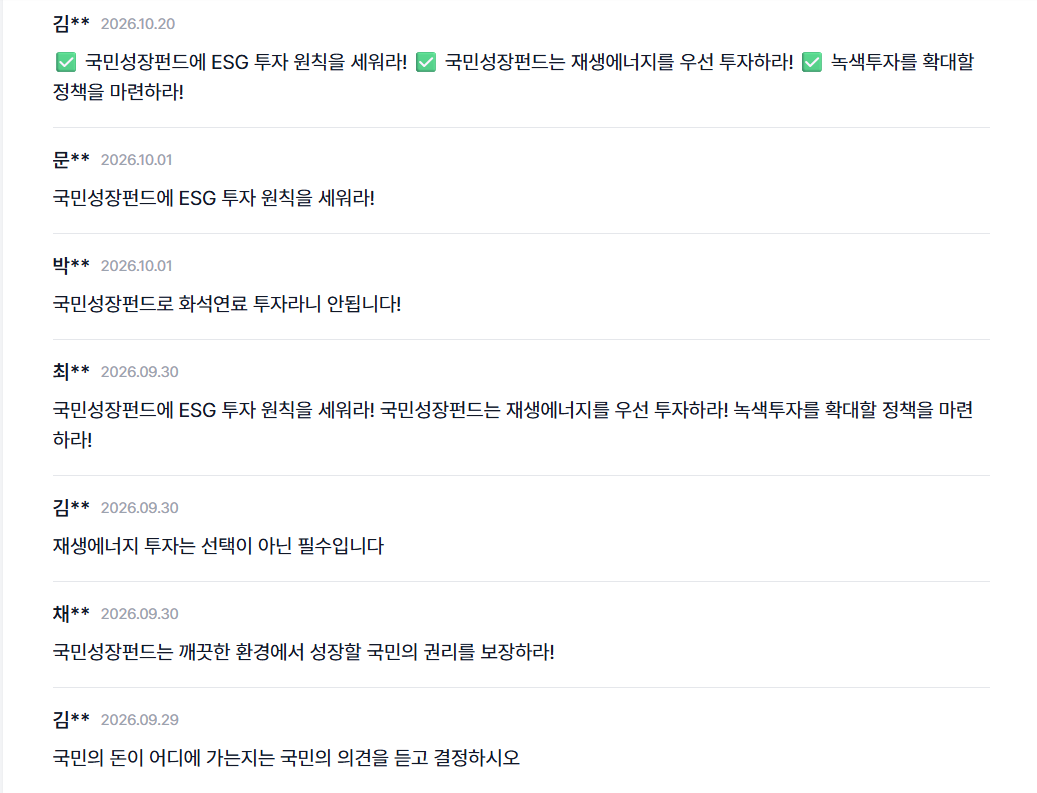
Task: Click the 2026.09.29 date on last comment
Action: 140,720
